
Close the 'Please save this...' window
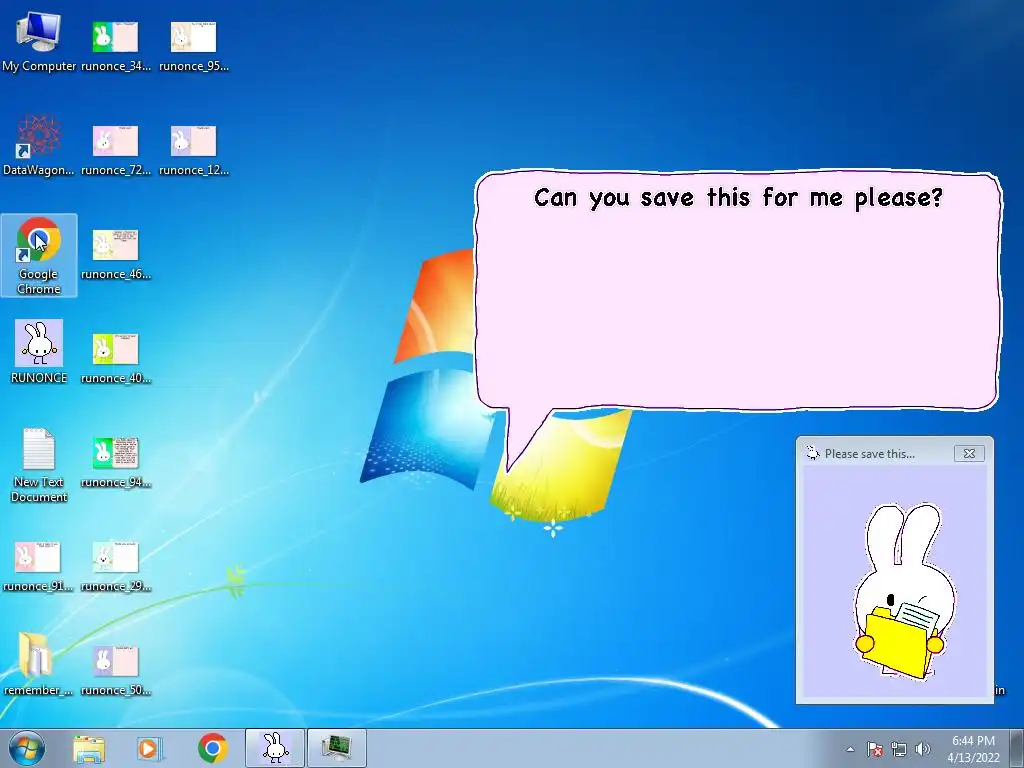coord(969,453)
